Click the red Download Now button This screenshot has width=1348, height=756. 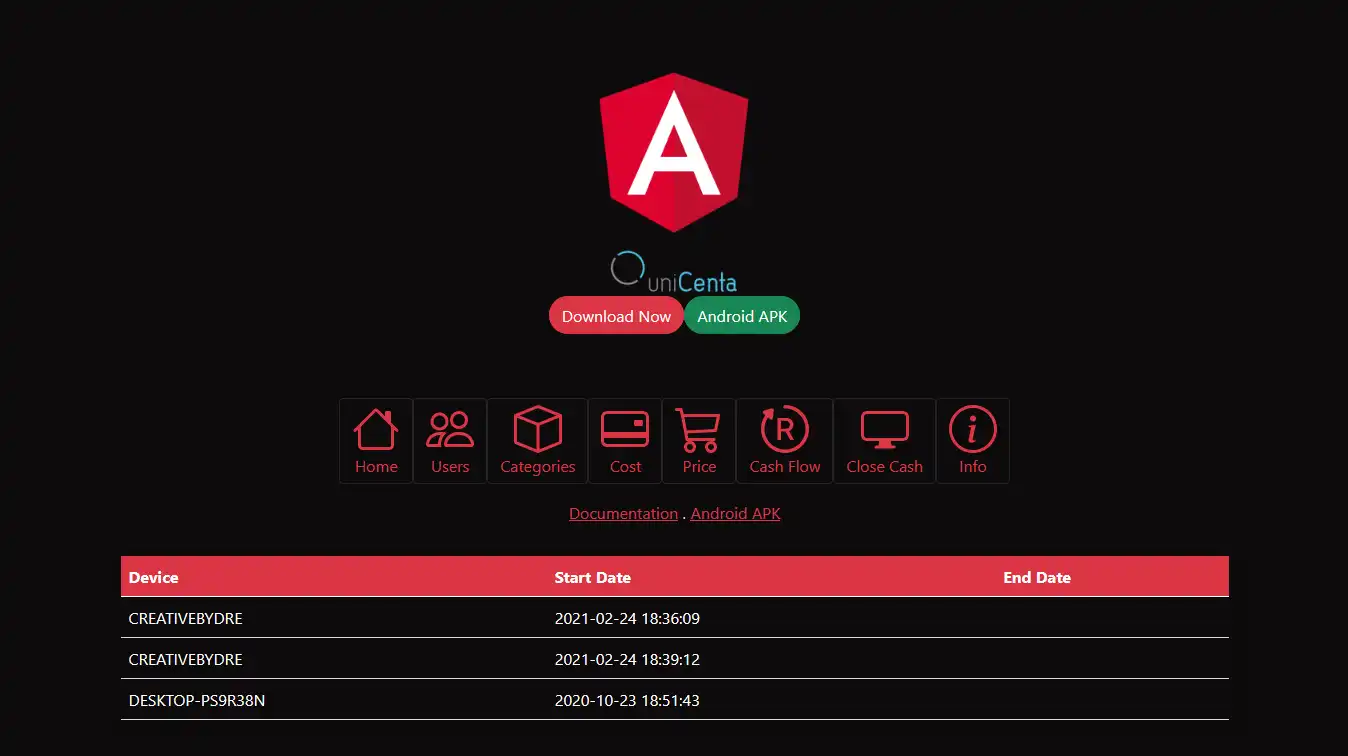[616, 316]
